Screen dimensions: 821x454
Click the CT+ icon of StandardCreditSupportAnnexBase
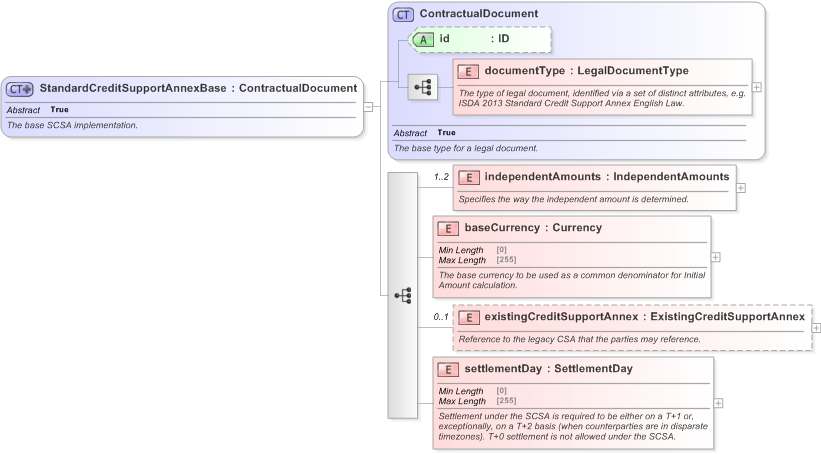[19, 89]
